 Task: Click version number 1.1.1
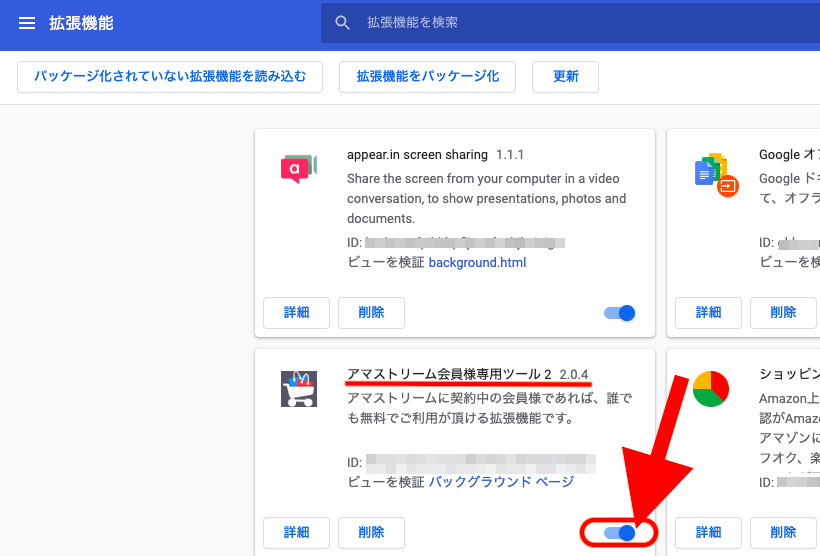tap(510, 155)
